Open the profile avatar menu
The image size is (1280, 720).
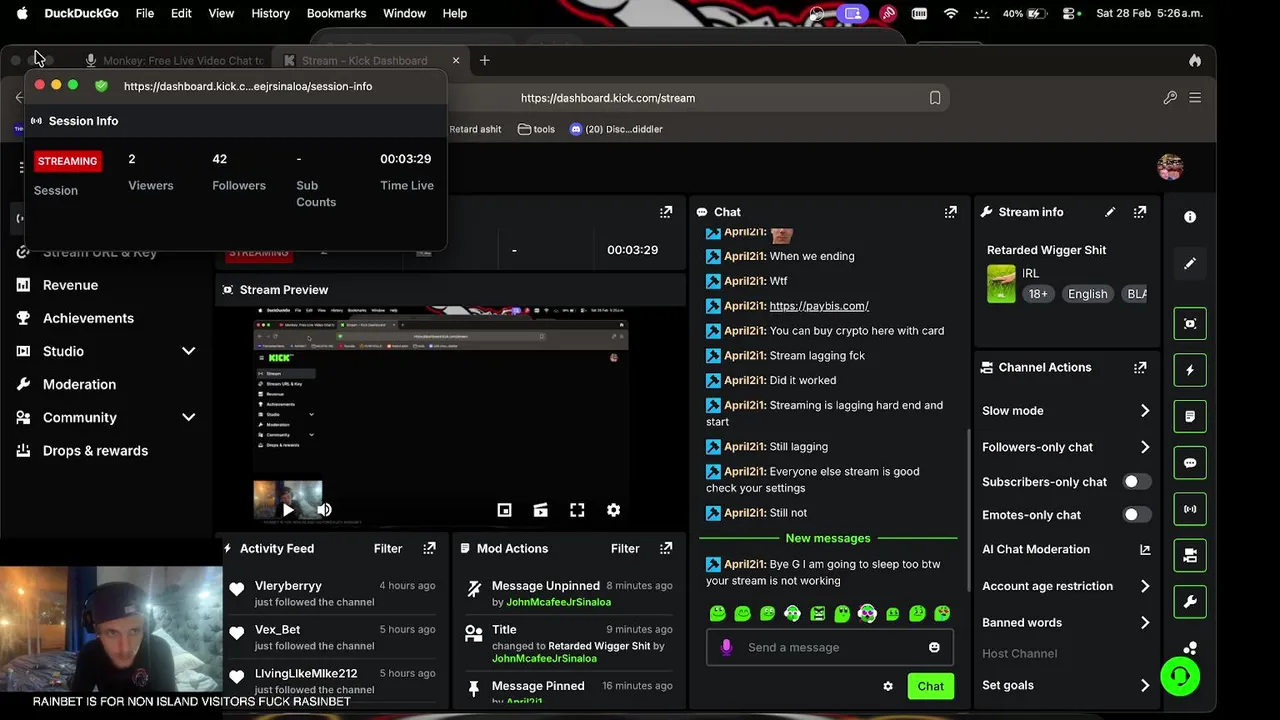coord(1170,167)
